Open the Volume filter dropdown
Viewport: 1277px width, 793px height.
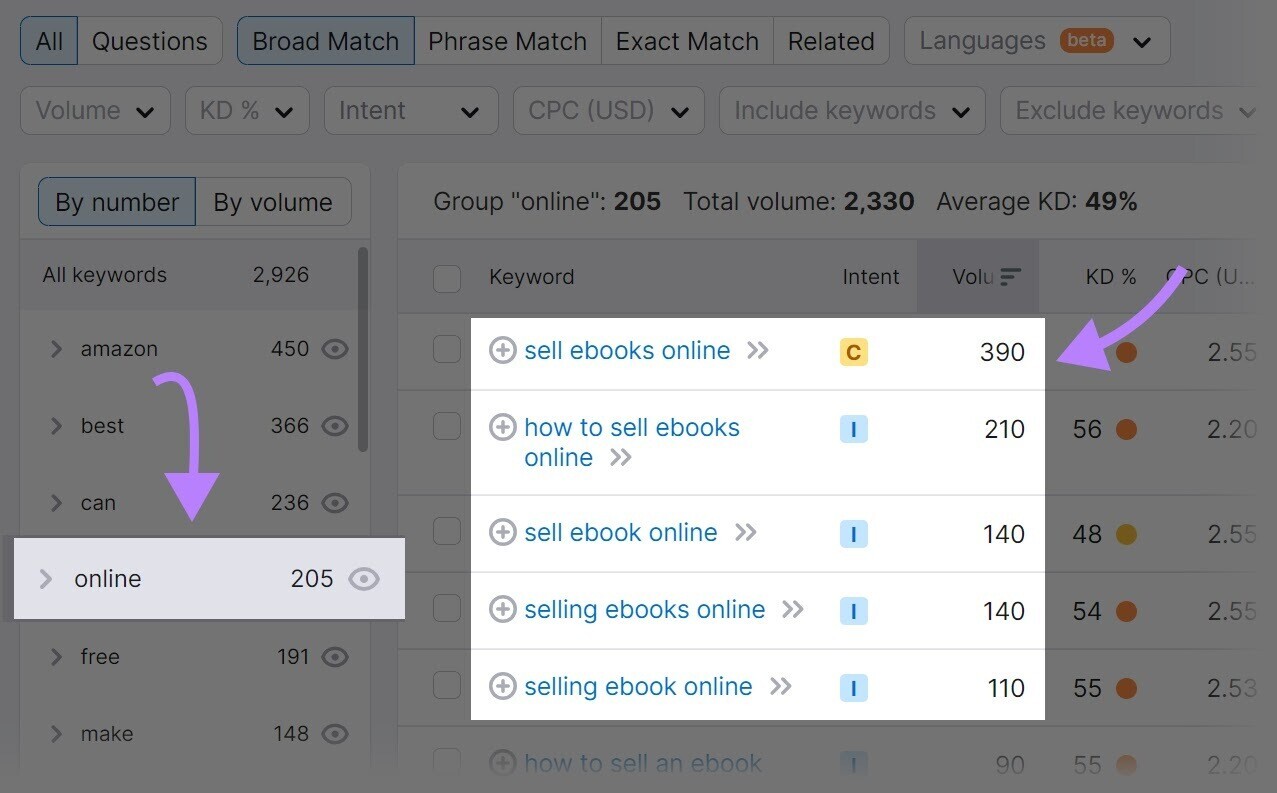[95, 110]
